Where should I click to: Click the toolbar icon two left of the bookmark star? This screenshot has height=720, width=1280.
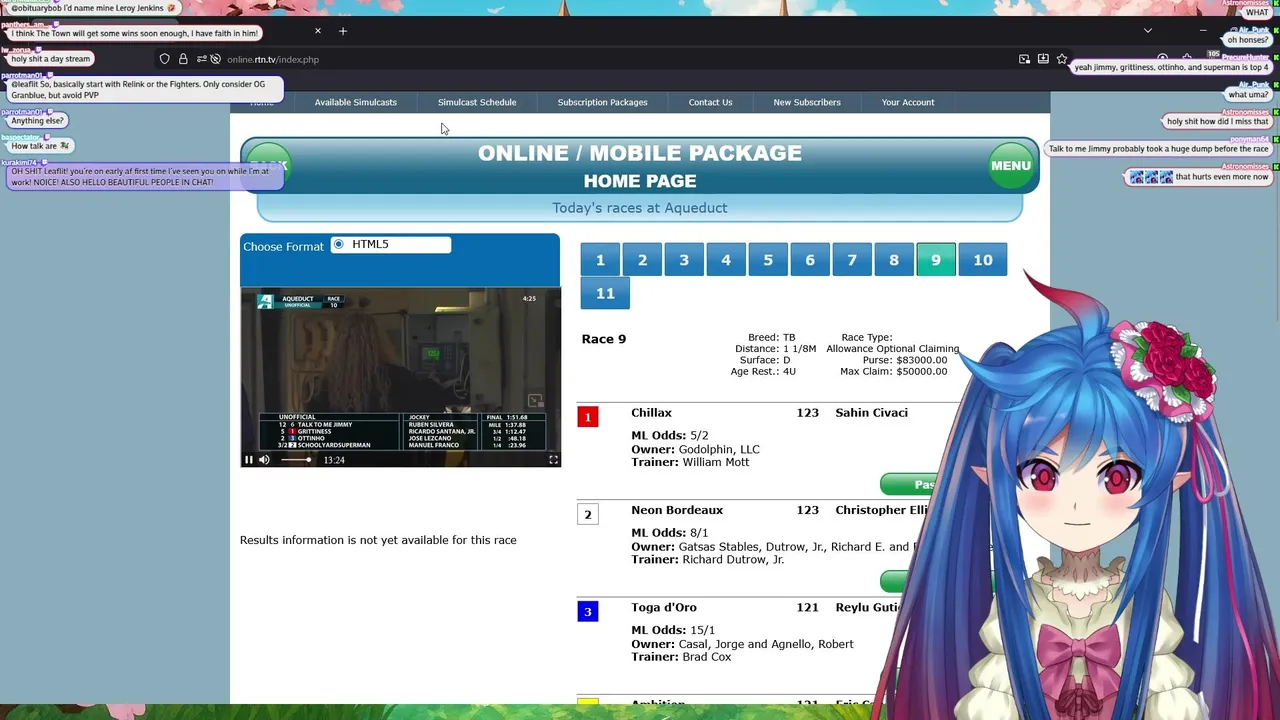click(x=1024, y=59)
